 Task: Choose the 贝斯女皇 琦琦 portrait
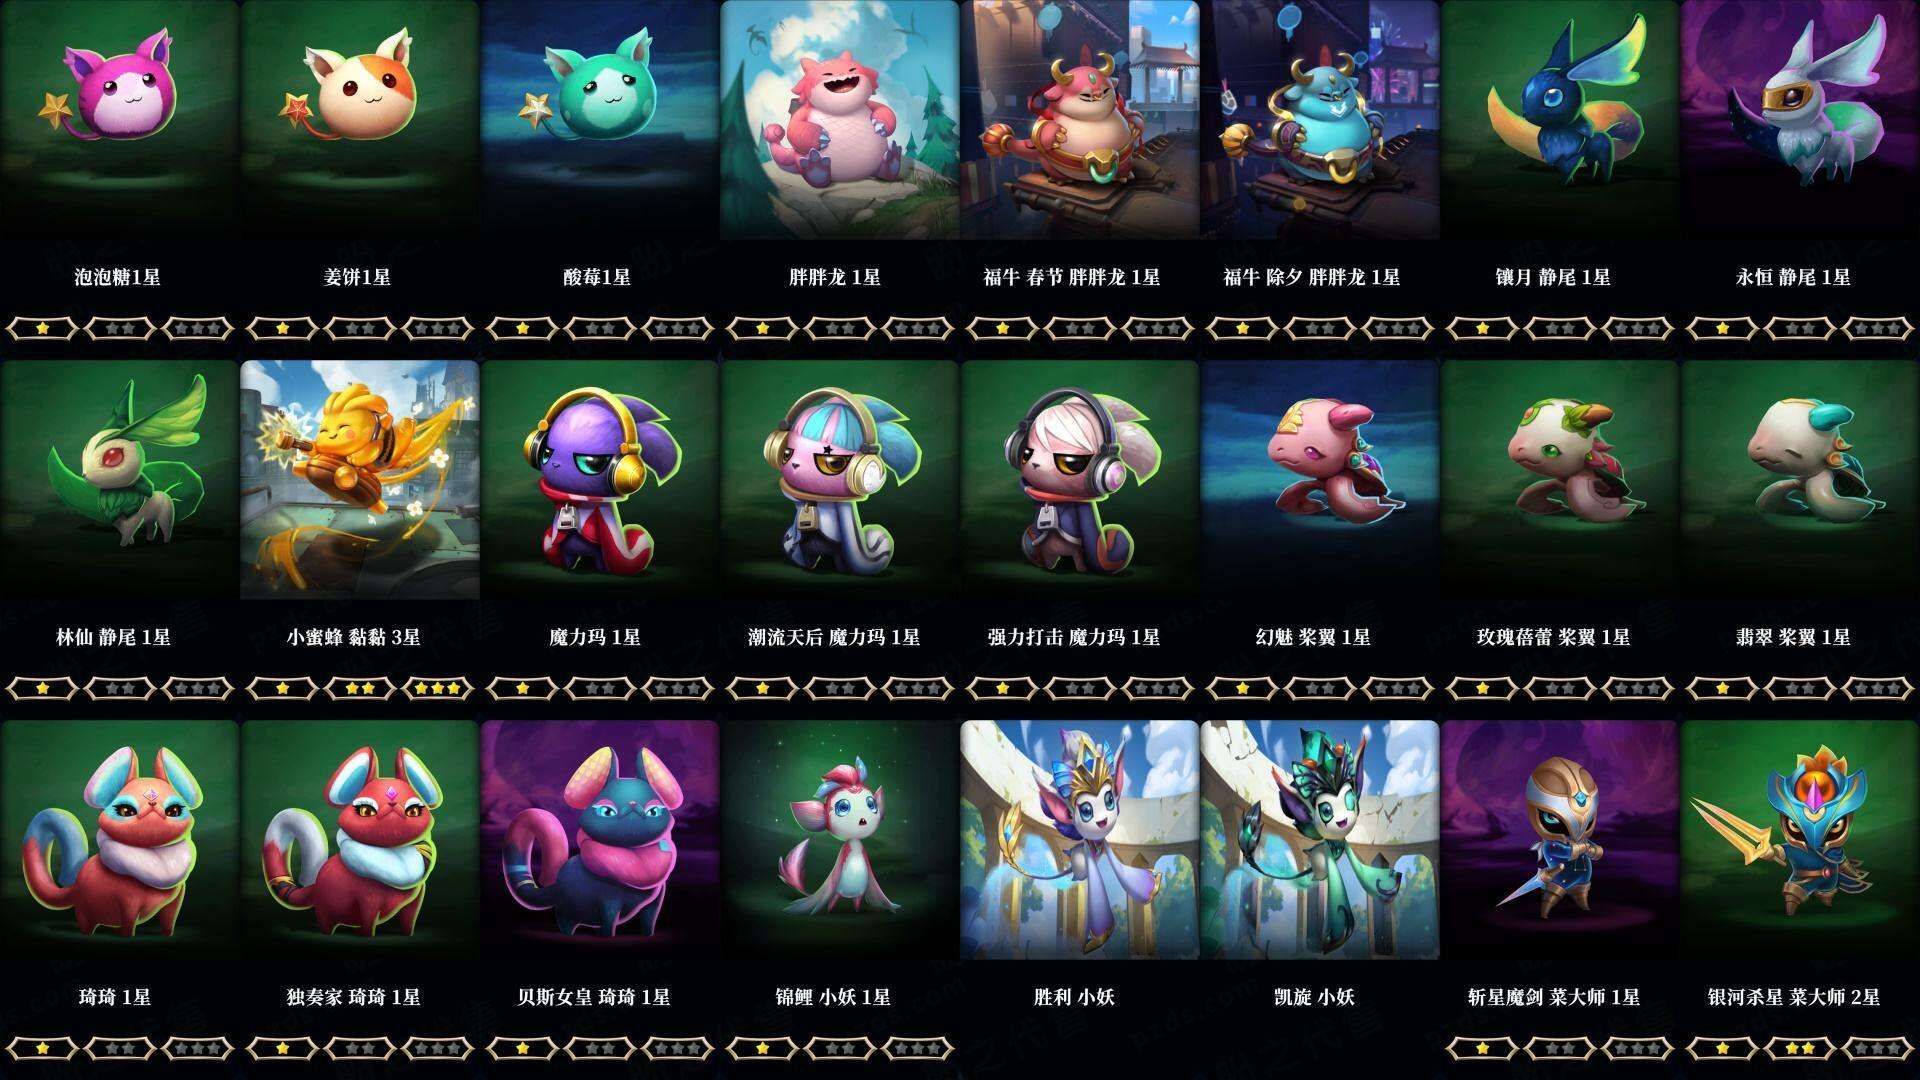coord(599,840)
